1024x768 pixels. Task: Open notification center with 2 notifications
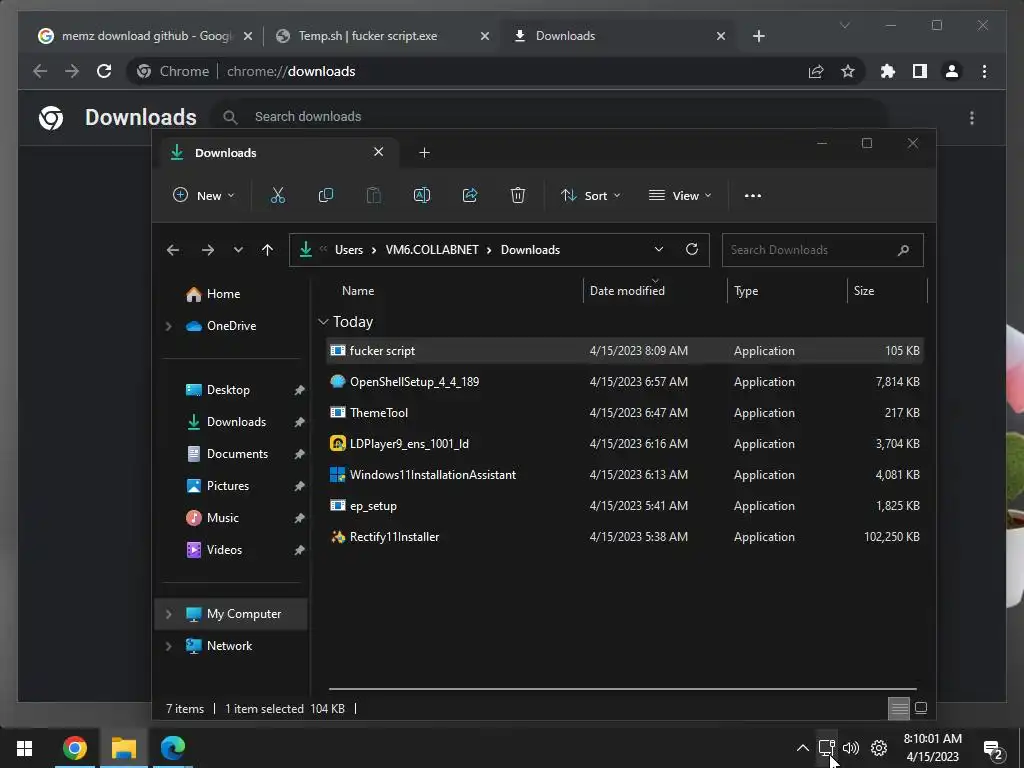coord(993,750)
